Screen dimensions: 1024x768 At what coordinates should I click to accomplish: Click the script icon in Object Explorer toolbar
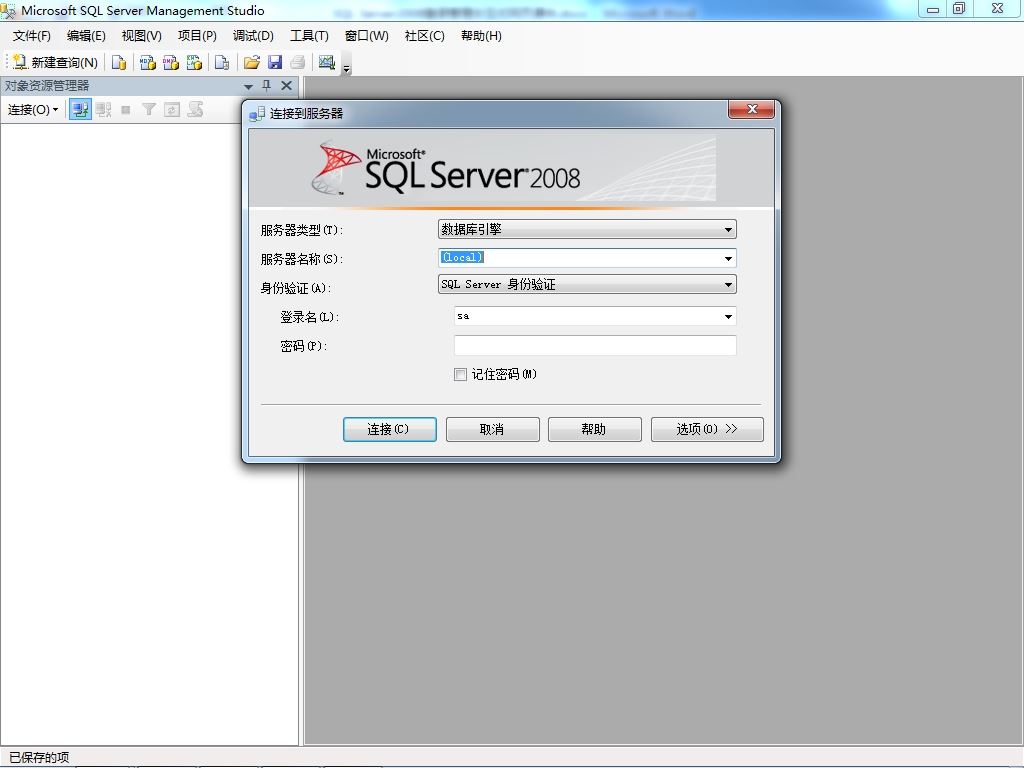tap(195, 109)
